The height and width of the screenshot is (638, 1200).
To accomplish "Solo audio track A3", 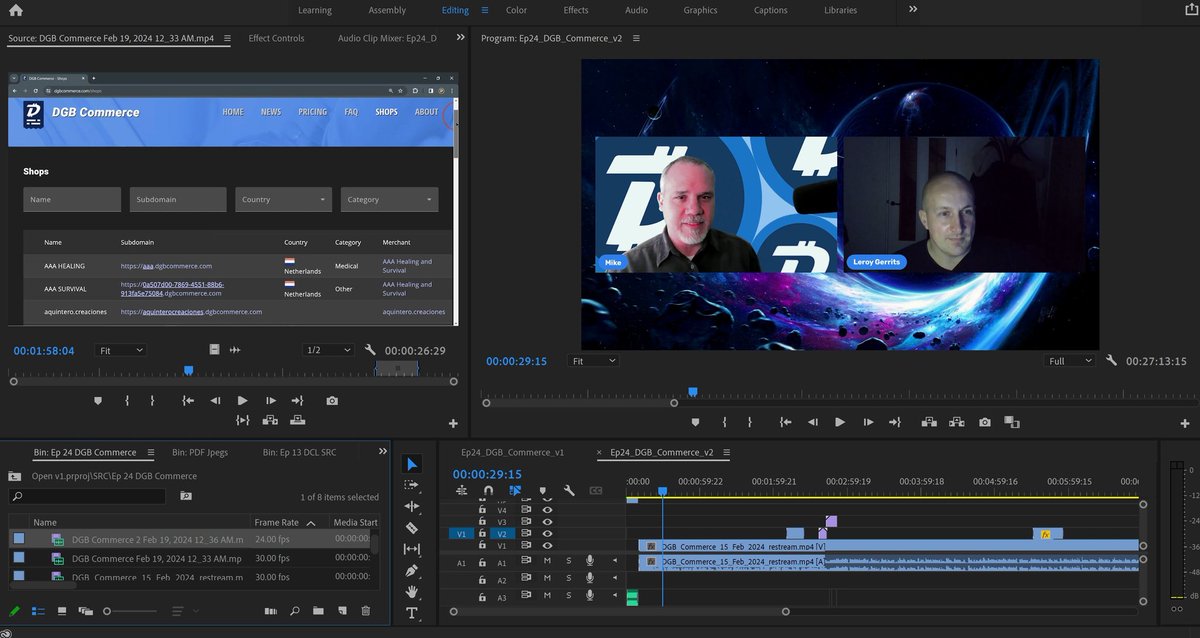I will pyautogui.click(x=569, y=597).
